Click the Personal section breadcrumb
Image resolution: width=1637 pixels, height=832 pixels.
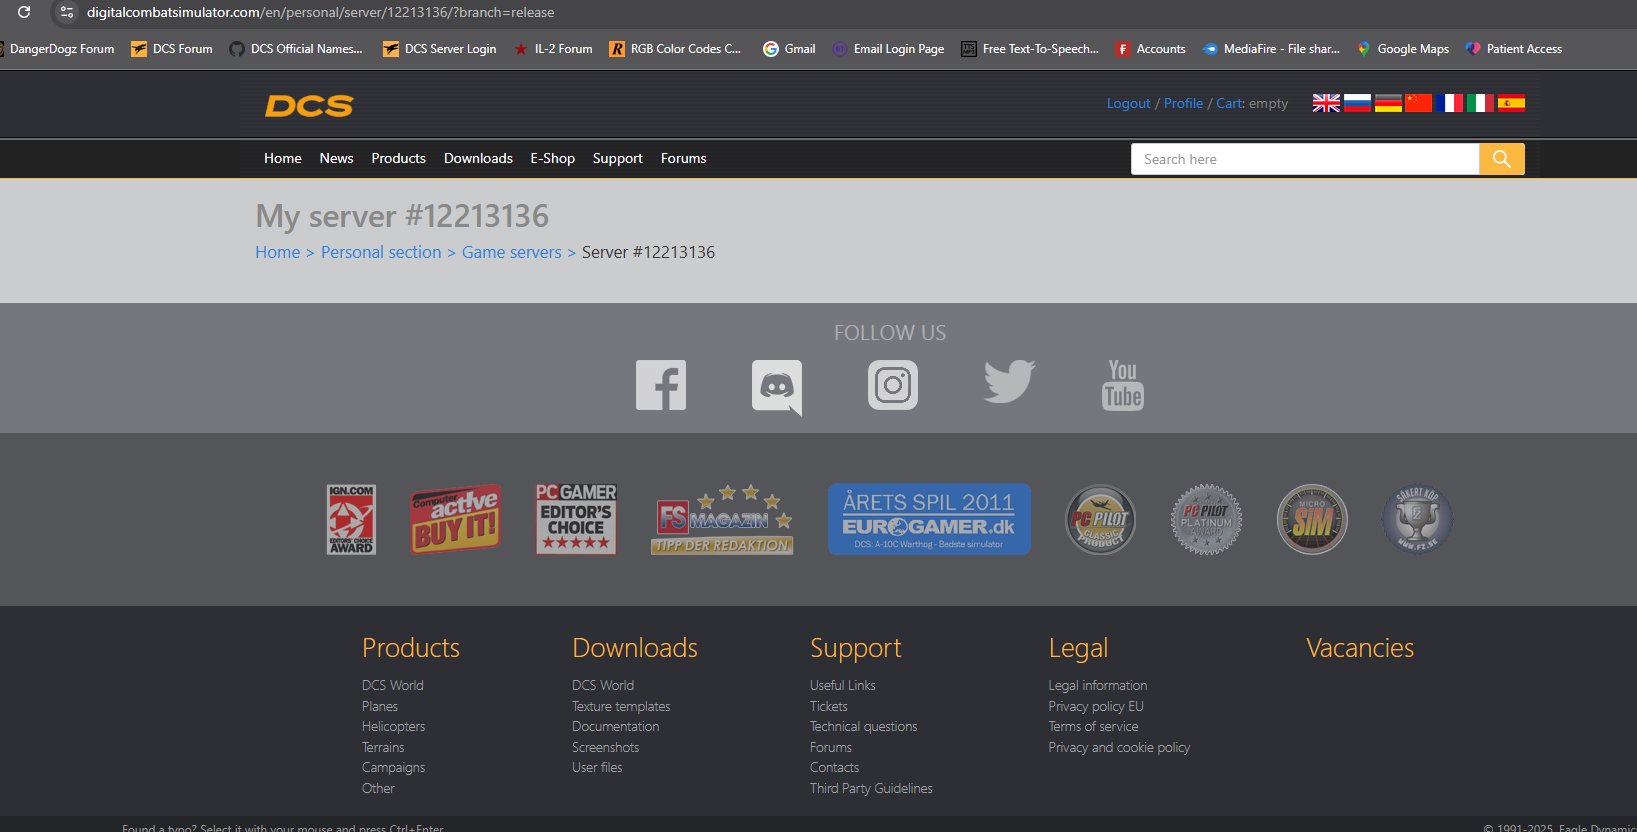click(381, 252)
